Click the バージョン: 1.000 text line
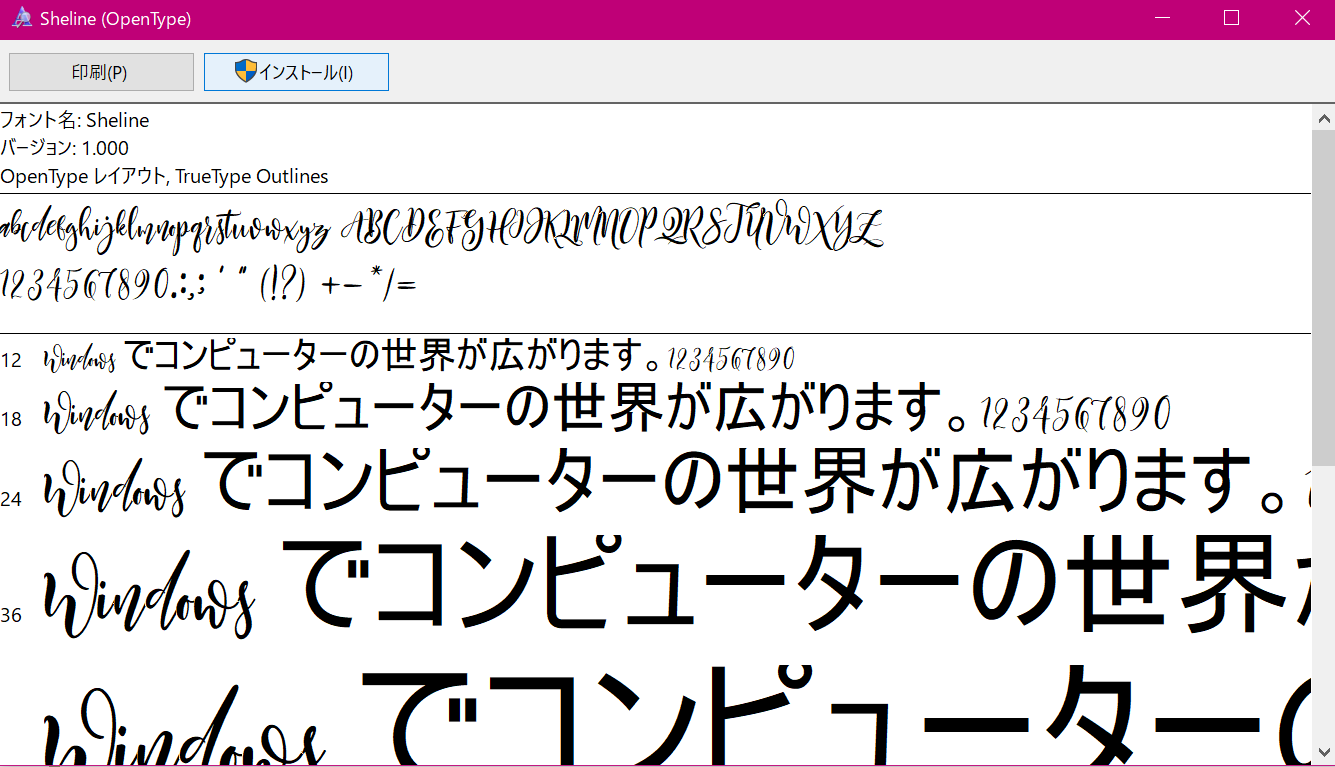This screenshot has width=1335, height=767. click(x=65, y=148)
